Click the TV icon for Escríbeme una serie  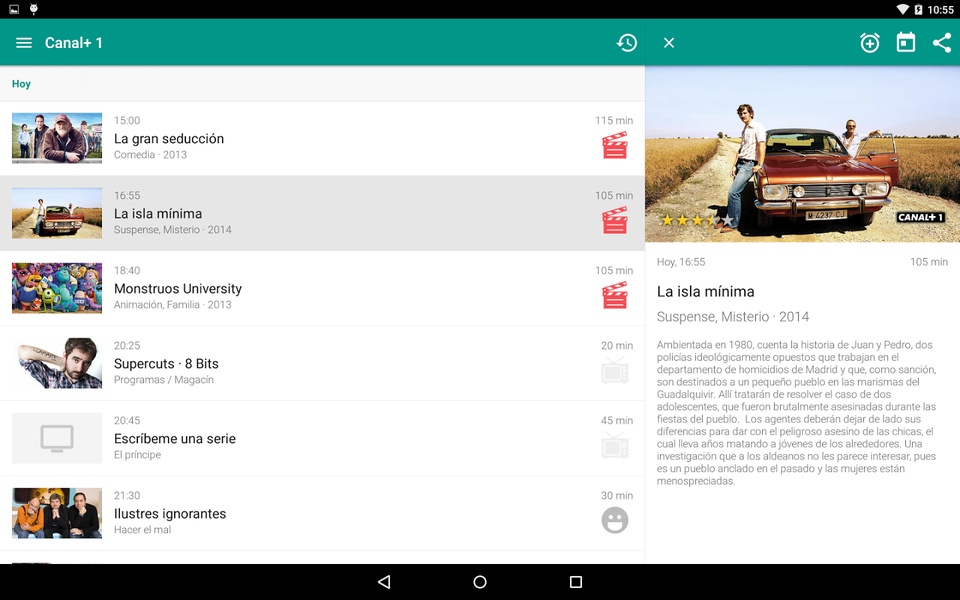click(615, 445)
